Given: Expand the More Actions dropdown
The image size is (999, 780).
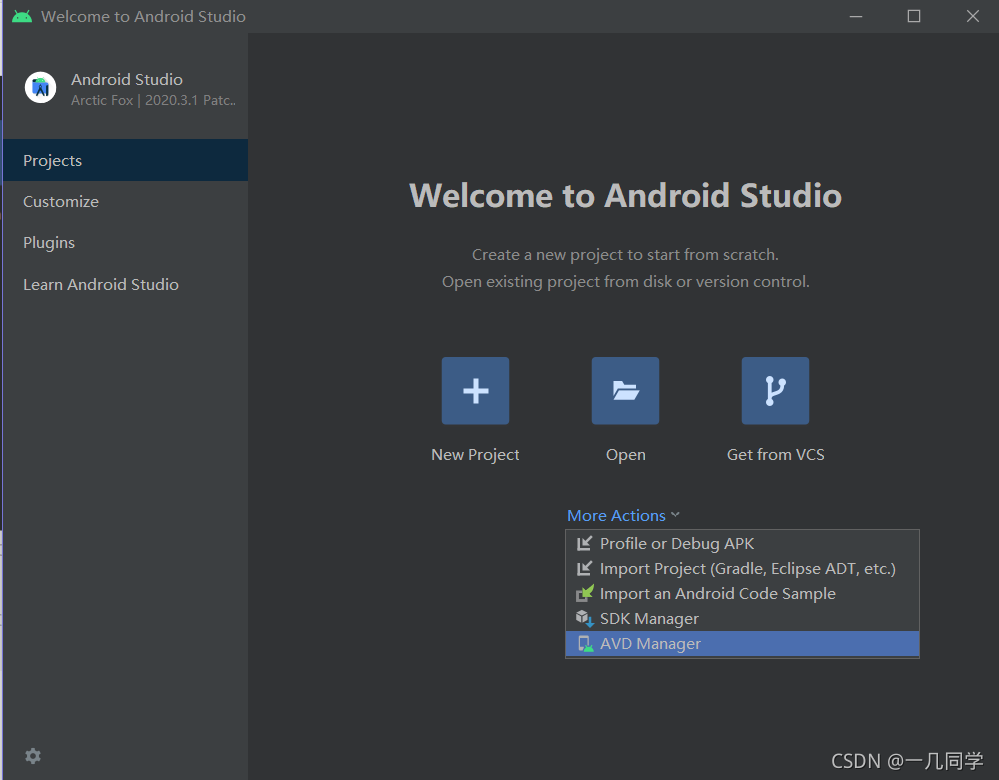Looking at the screenshot, I should 623,515.
